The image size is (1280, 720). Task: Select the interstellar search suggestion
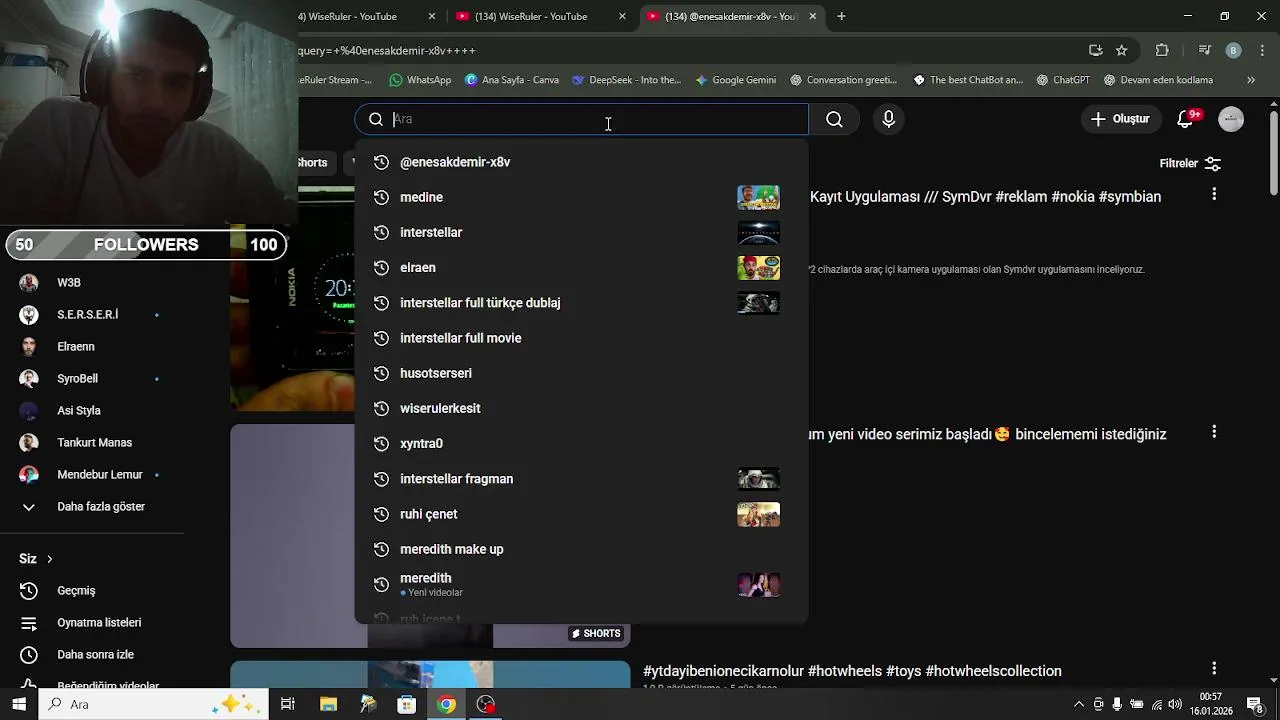click(581, 232)
